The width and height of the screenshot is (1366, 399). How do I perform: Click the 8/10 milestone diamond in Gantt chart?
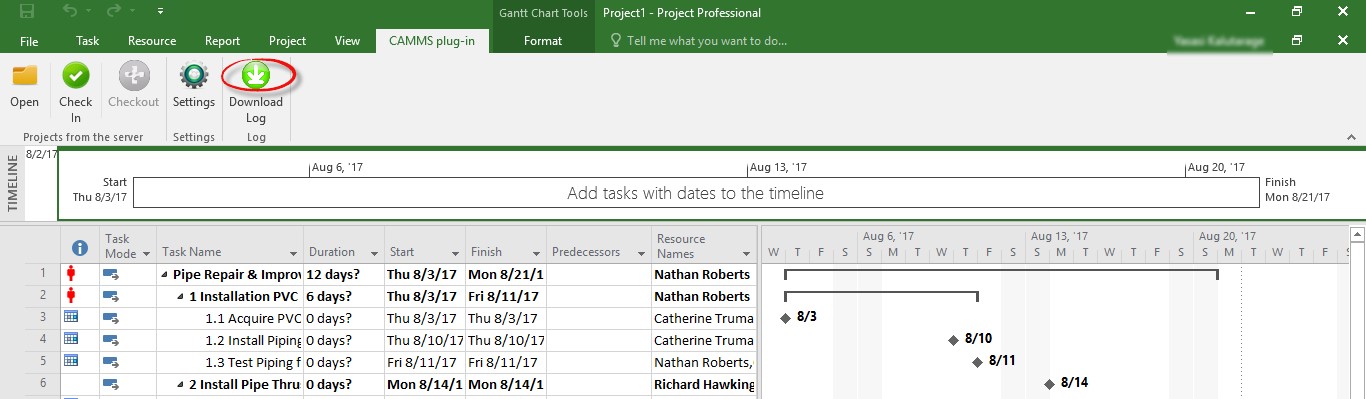(953, 340)
